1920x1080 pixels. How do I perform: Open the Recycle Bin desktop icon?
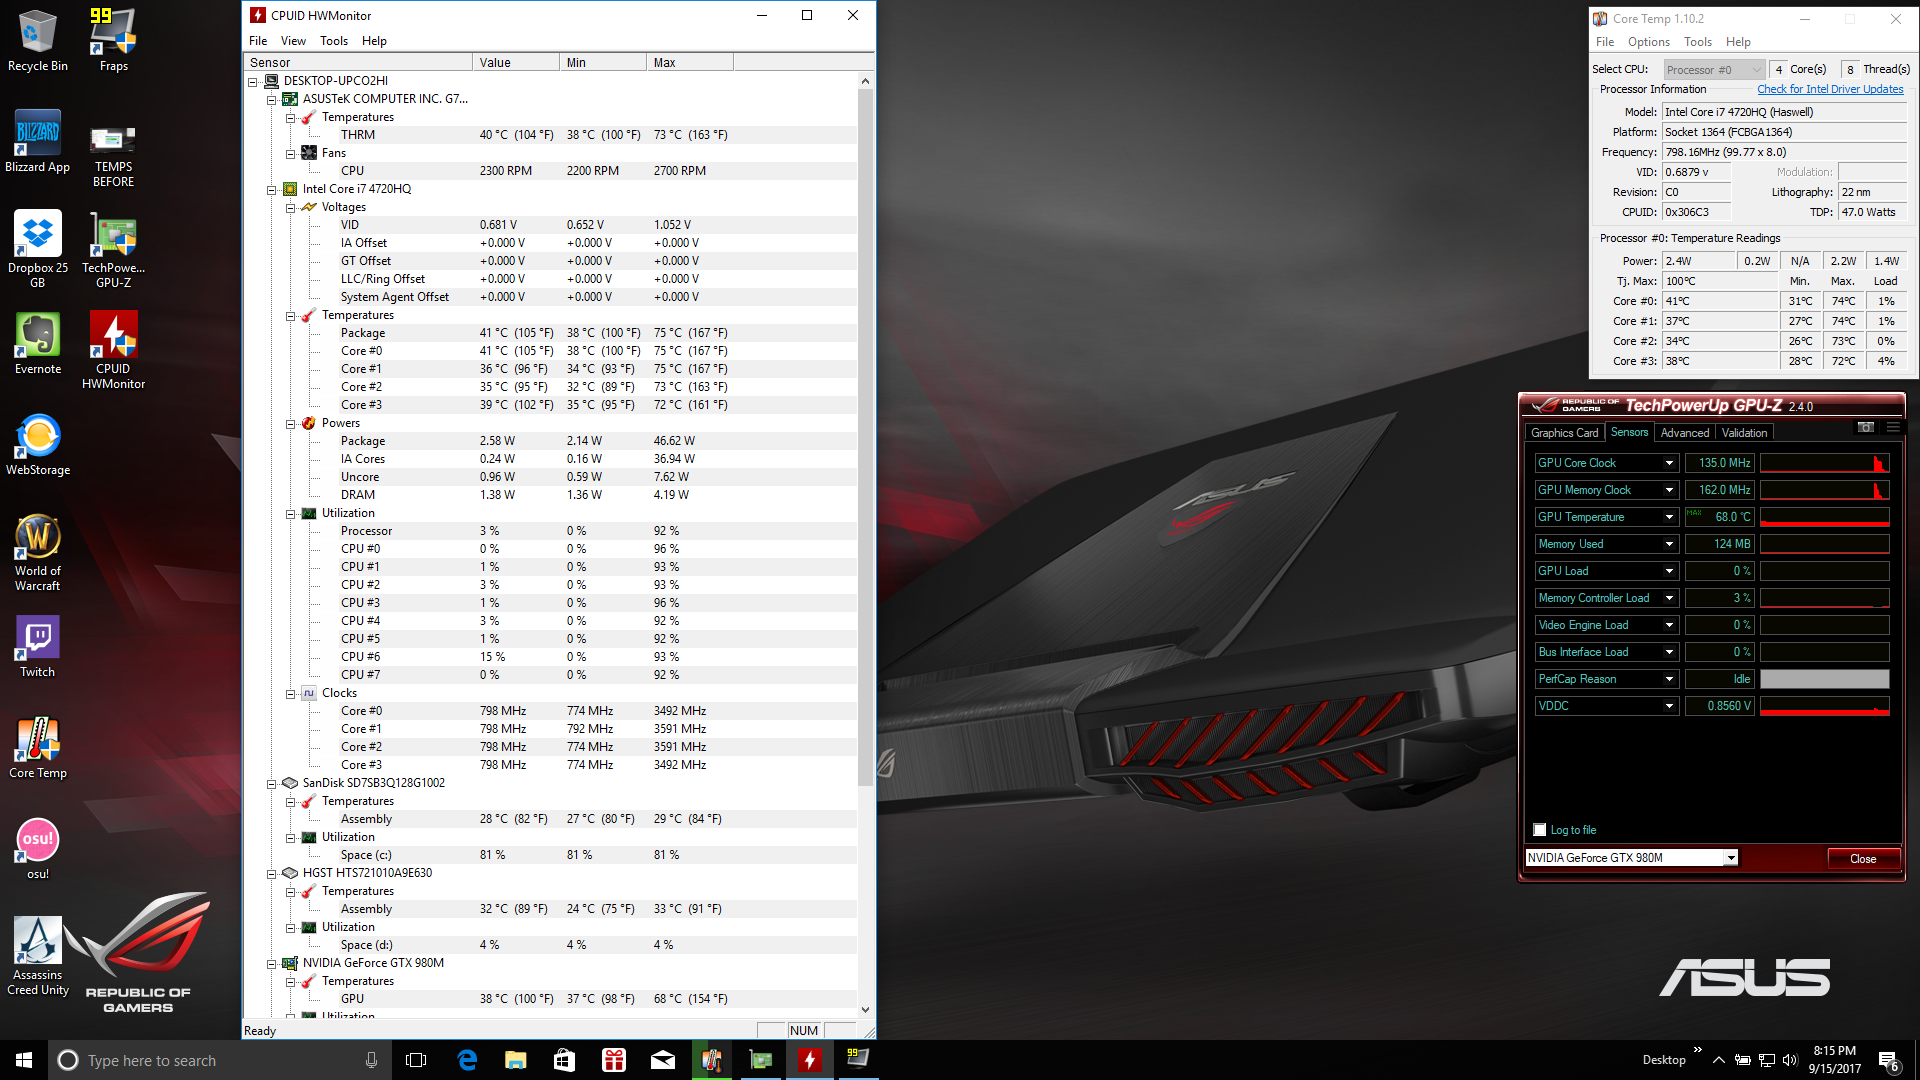click(38, 40)
